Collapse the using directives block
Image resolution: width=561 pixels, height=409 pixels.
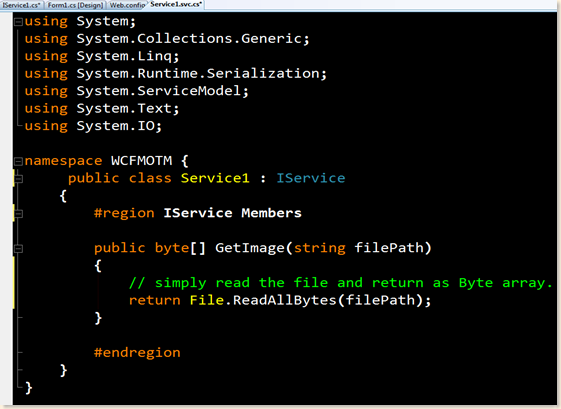click(x=18, y=22)
